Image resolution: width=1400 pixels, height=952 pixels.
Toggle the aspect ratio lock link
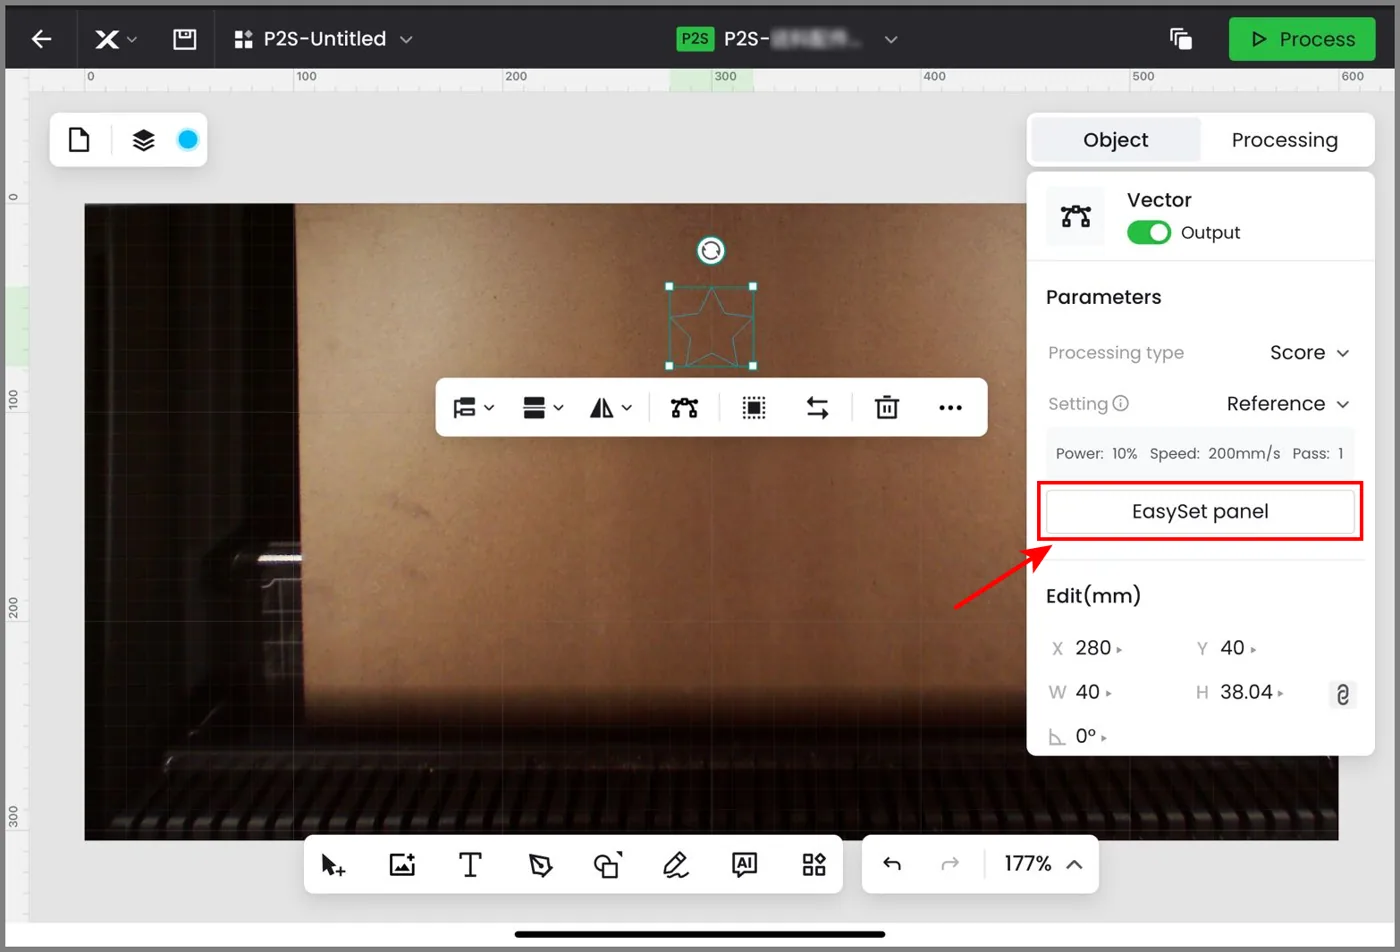tap(1342, 694)
